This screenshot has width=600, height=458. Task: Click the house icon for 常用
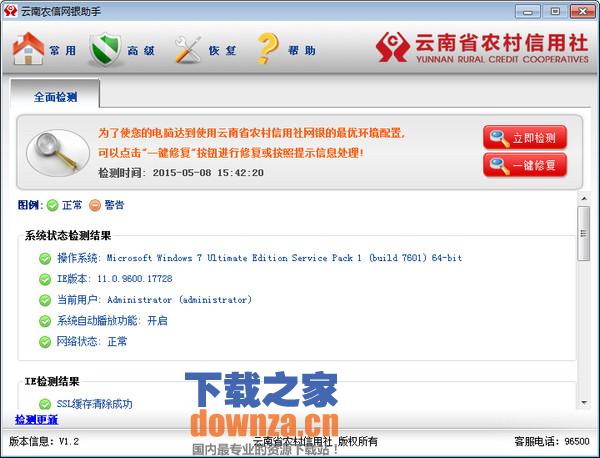29,48
